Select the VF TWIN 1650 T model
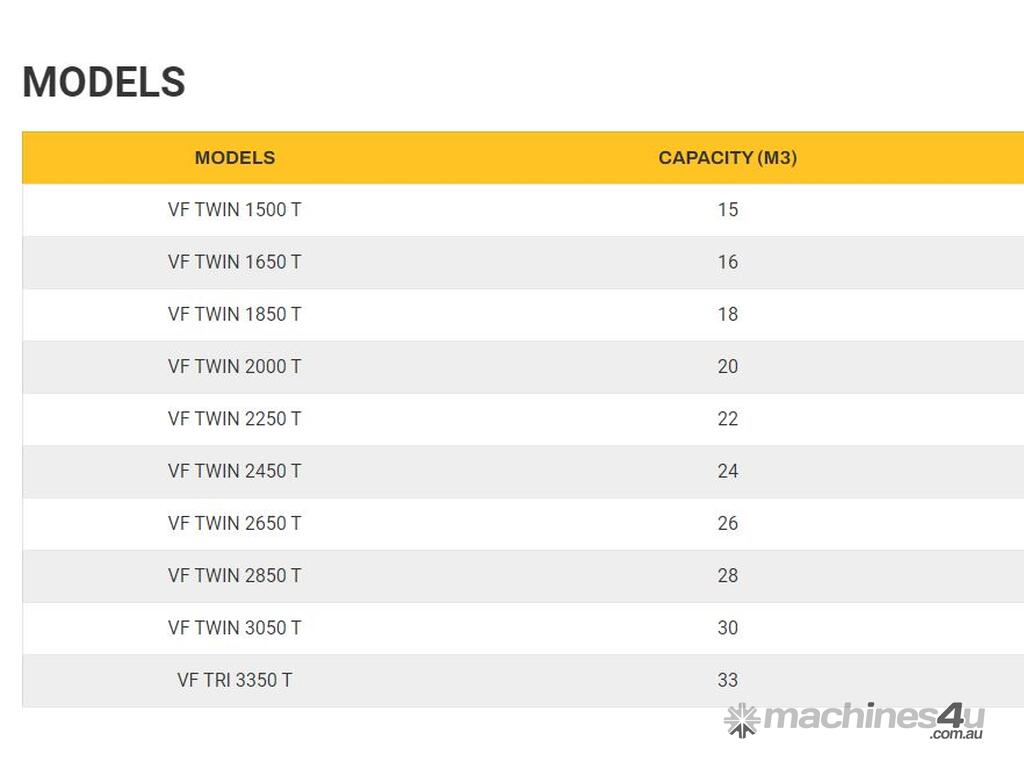 234,262
